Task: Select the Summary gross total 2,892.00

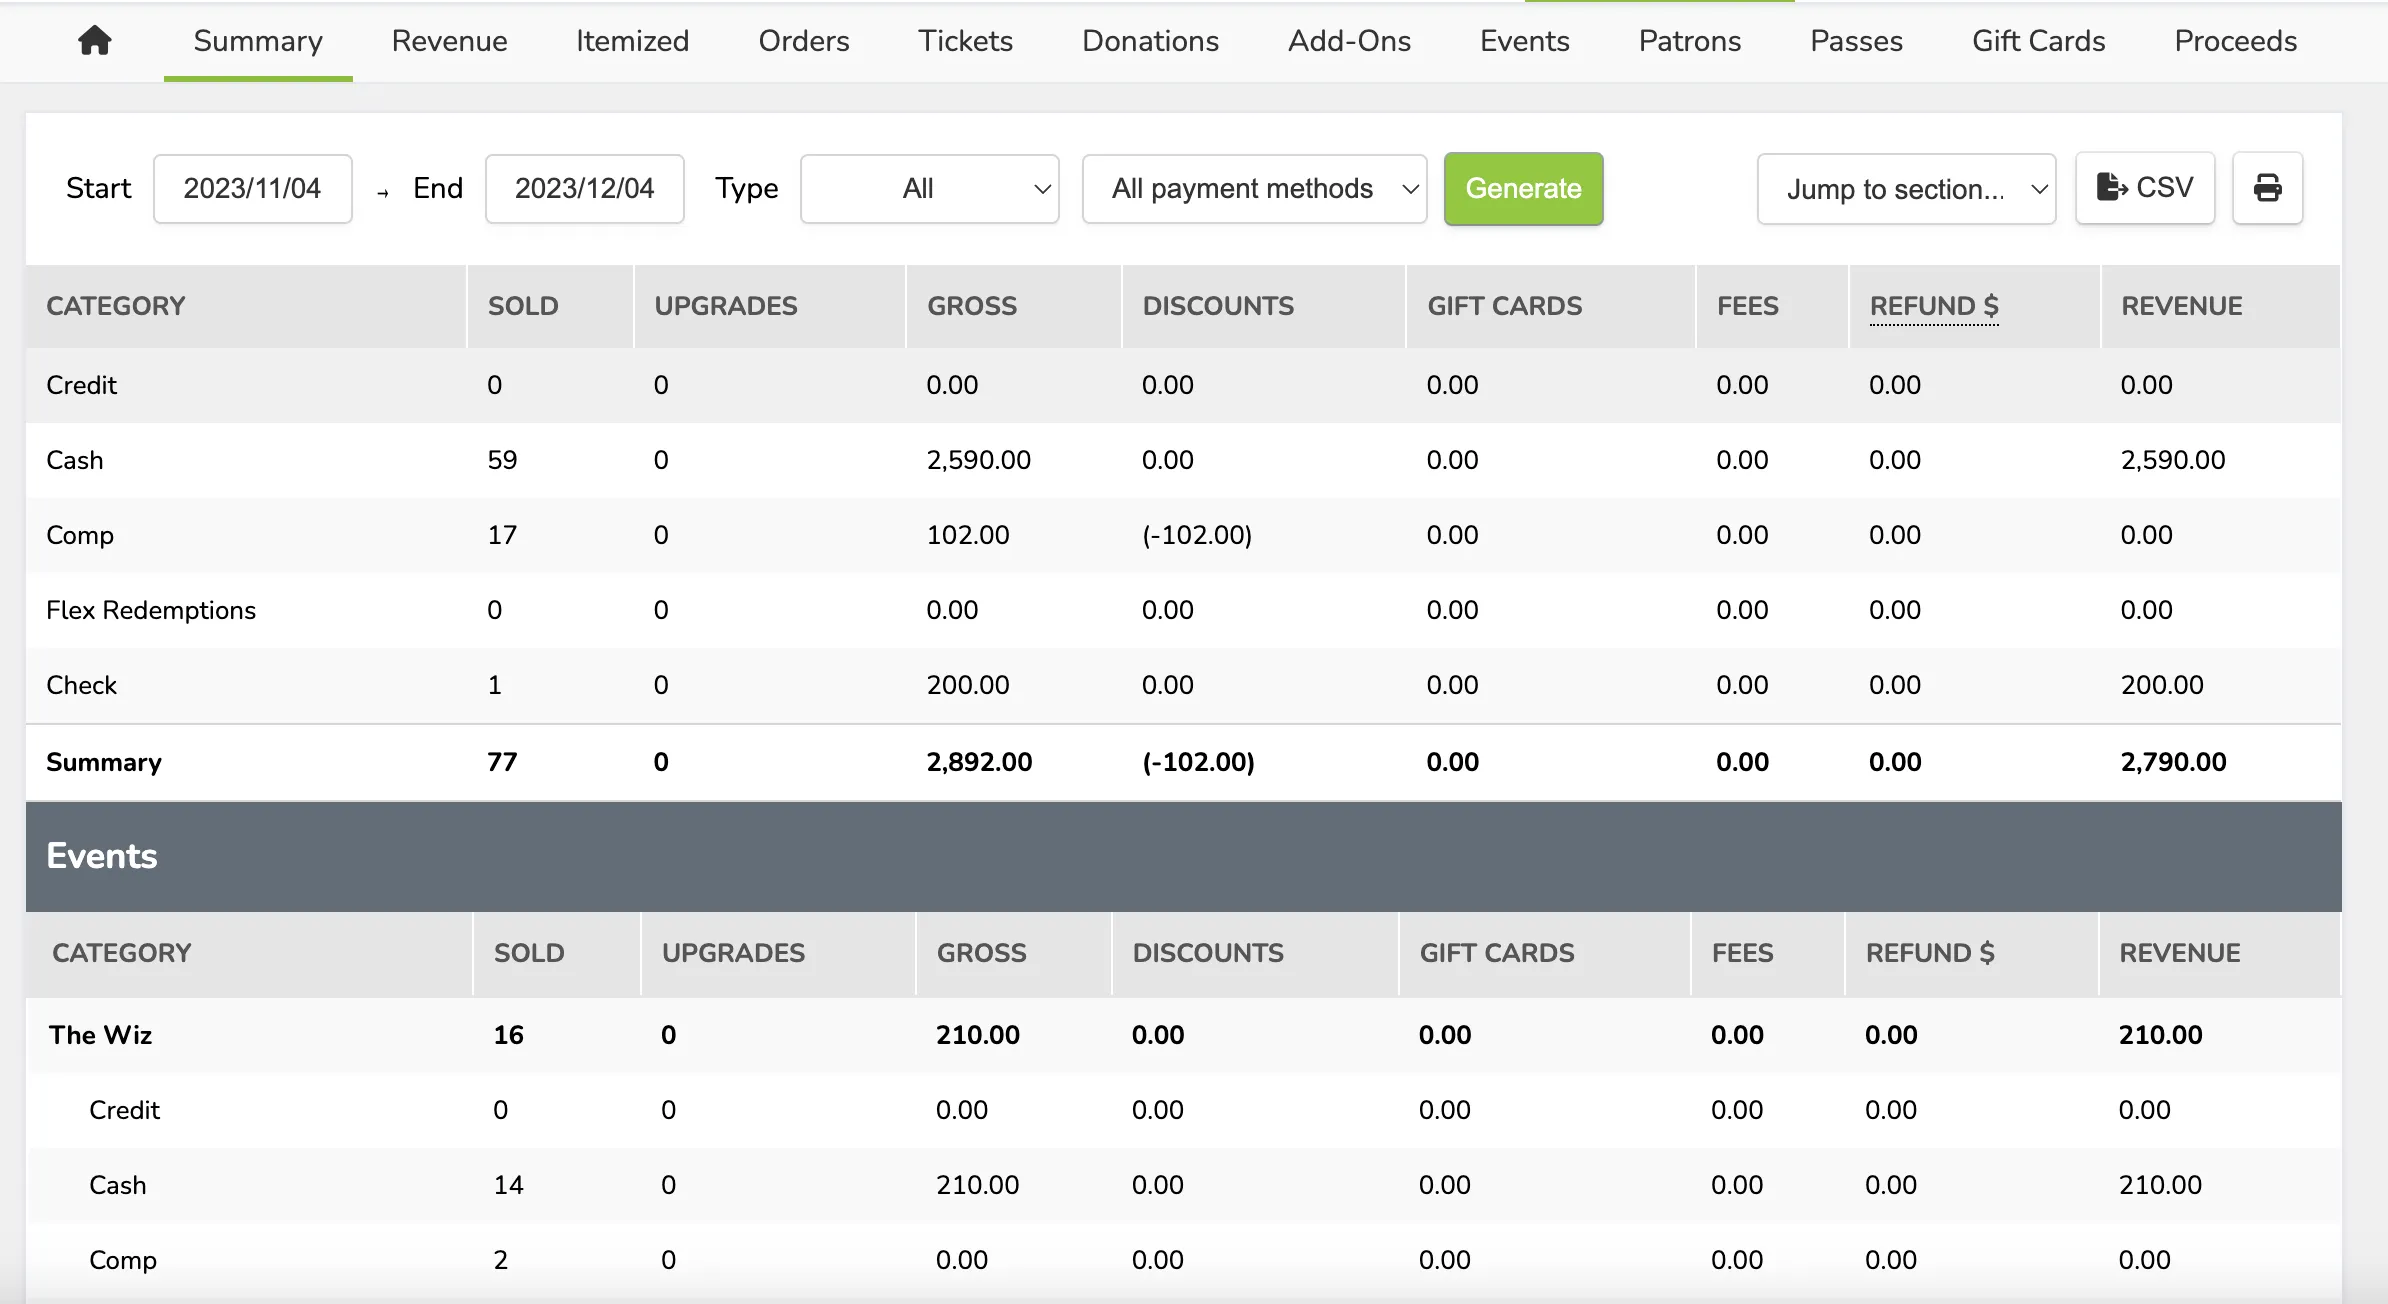Action: (979, 762)
